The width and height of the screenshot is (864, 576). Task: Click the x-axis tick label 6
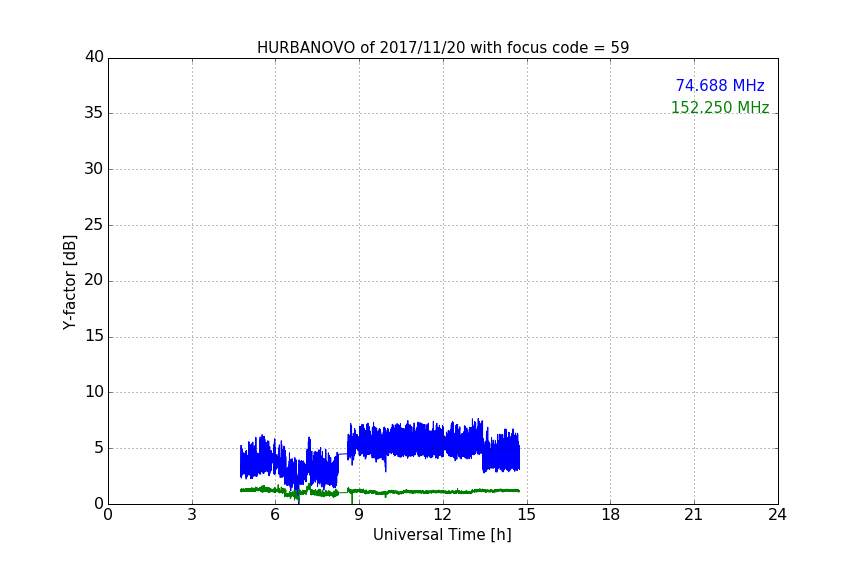(275, 515)
